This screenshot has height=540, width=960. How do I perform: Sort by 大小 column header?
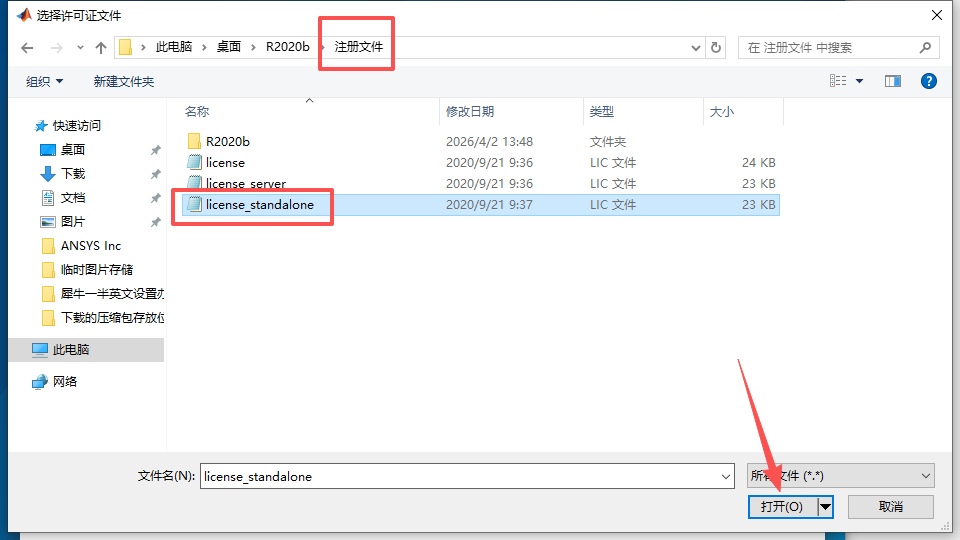(x=721, y=111)
